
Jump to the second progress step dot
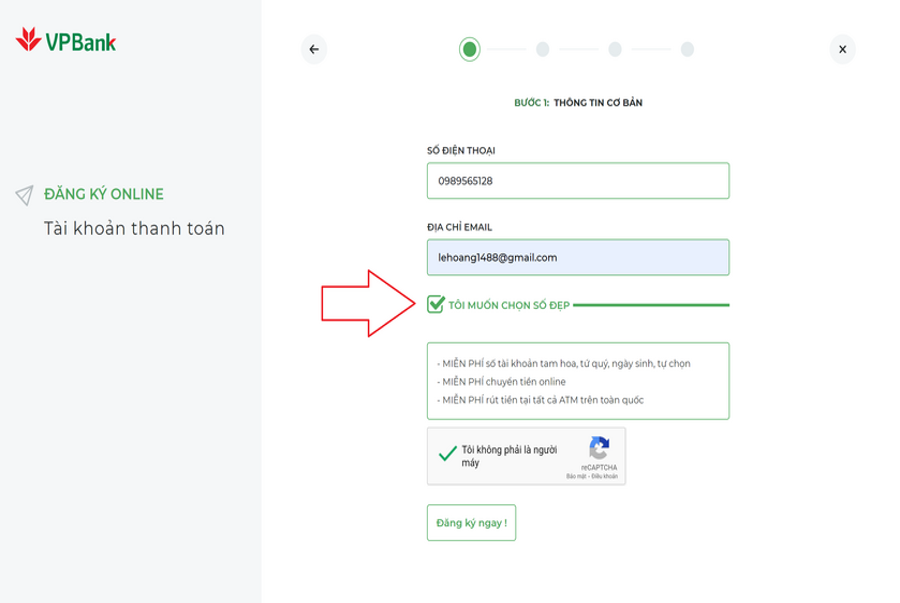coord(542,49)
